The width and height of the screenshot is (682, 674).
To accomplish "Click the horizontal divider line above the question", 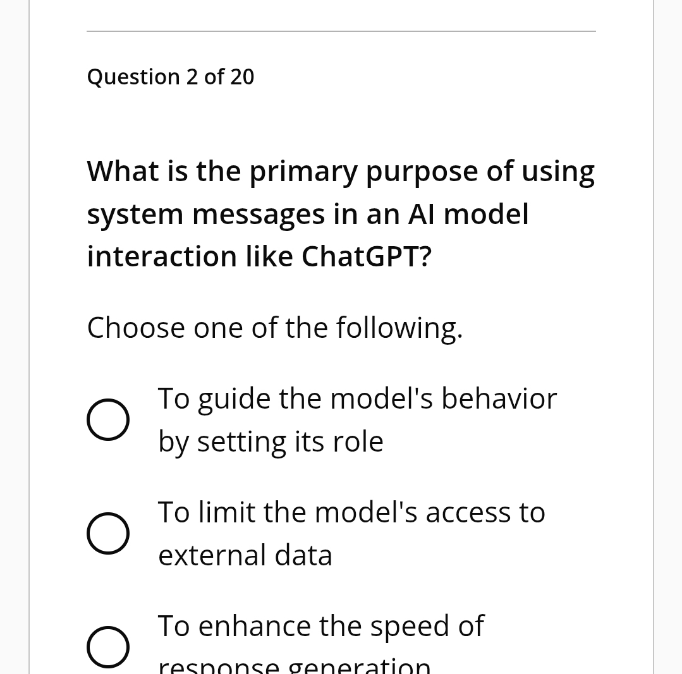I will 341,31.
